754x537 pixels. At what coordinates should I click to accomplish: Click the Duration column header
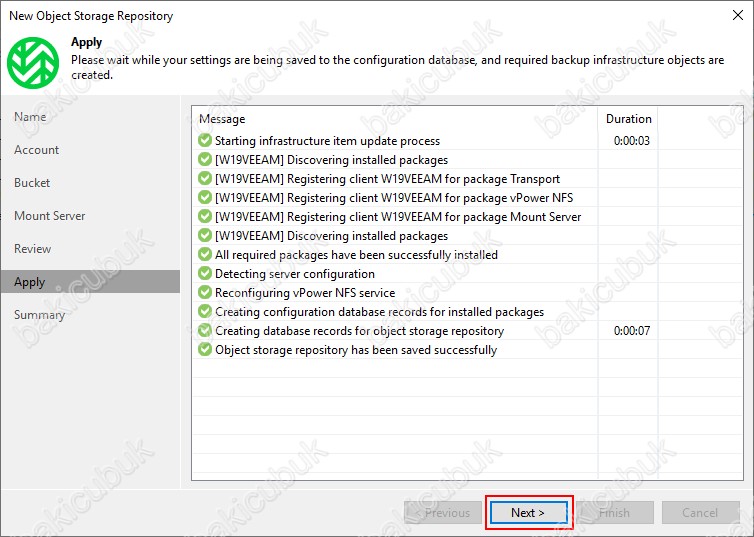click(x=628, y=119)
